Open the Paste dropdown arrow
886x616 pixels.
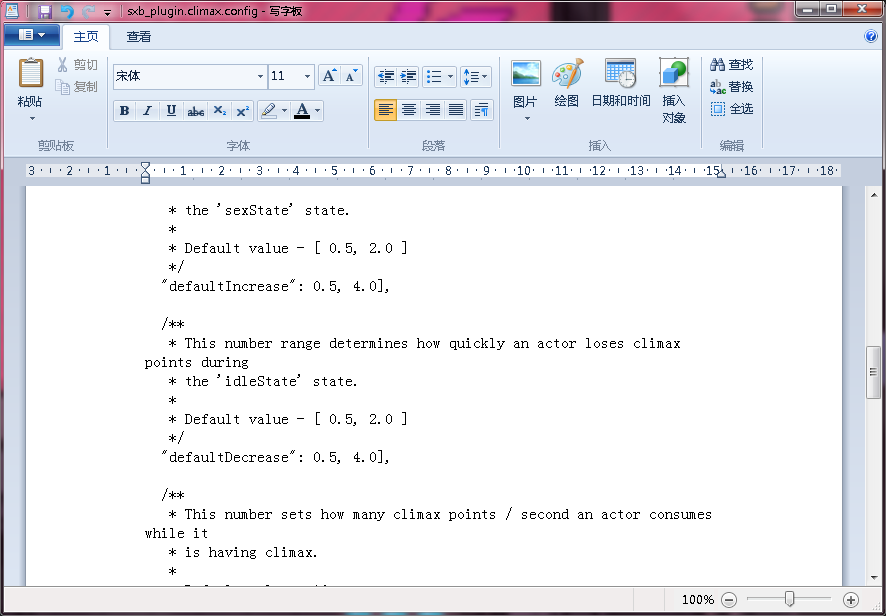[x=32, y=118]
